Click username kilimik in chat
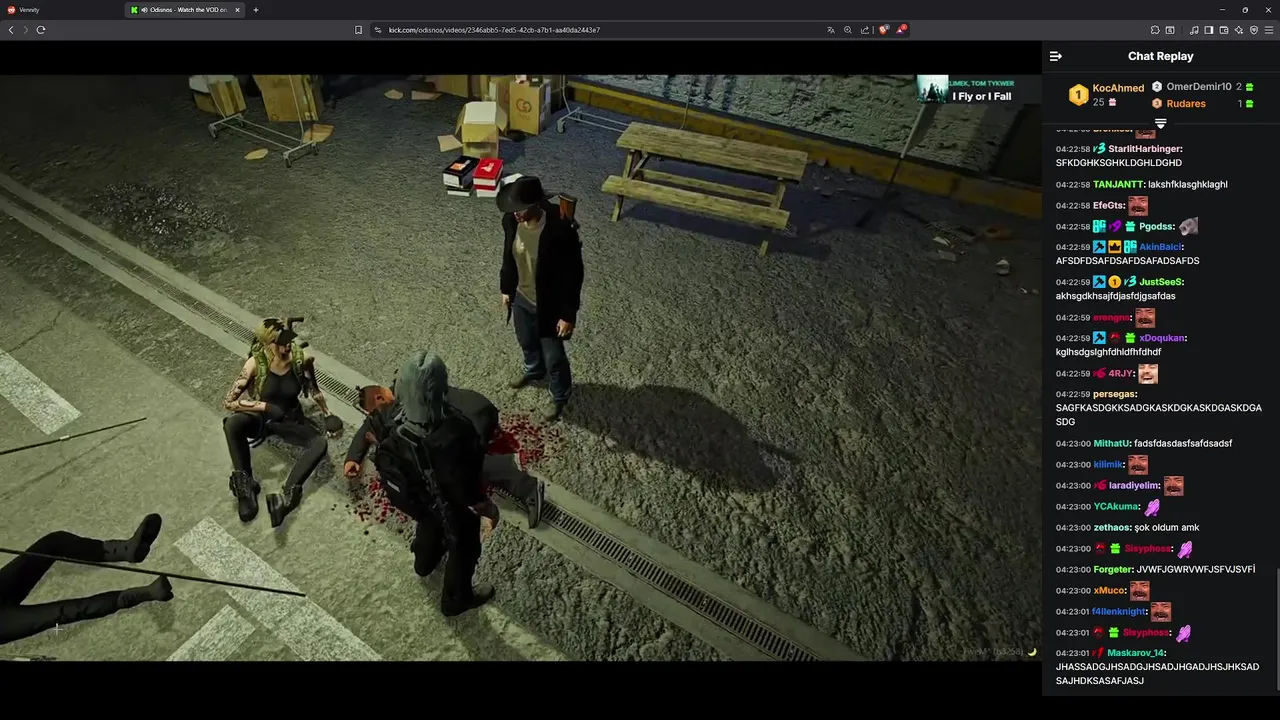 click(x=1108, y=465)
